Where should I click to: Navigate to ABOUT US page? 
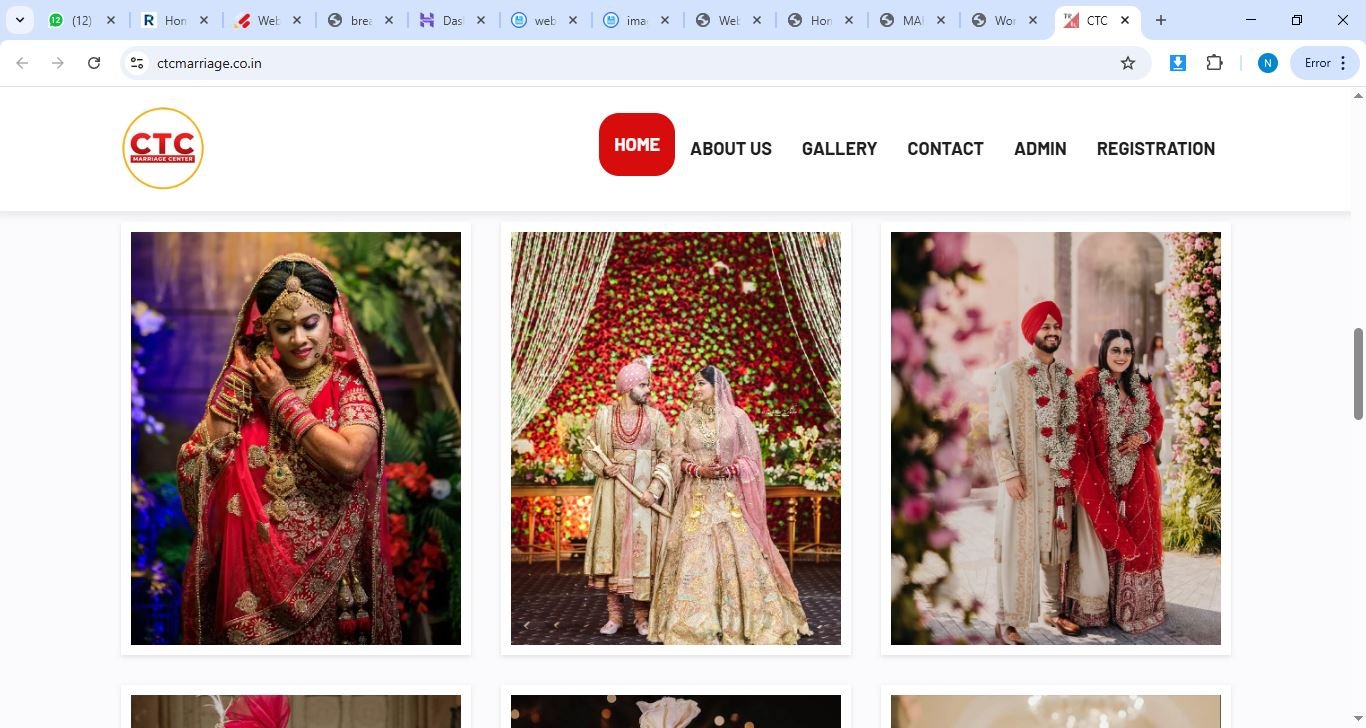(x=730, y=148)
